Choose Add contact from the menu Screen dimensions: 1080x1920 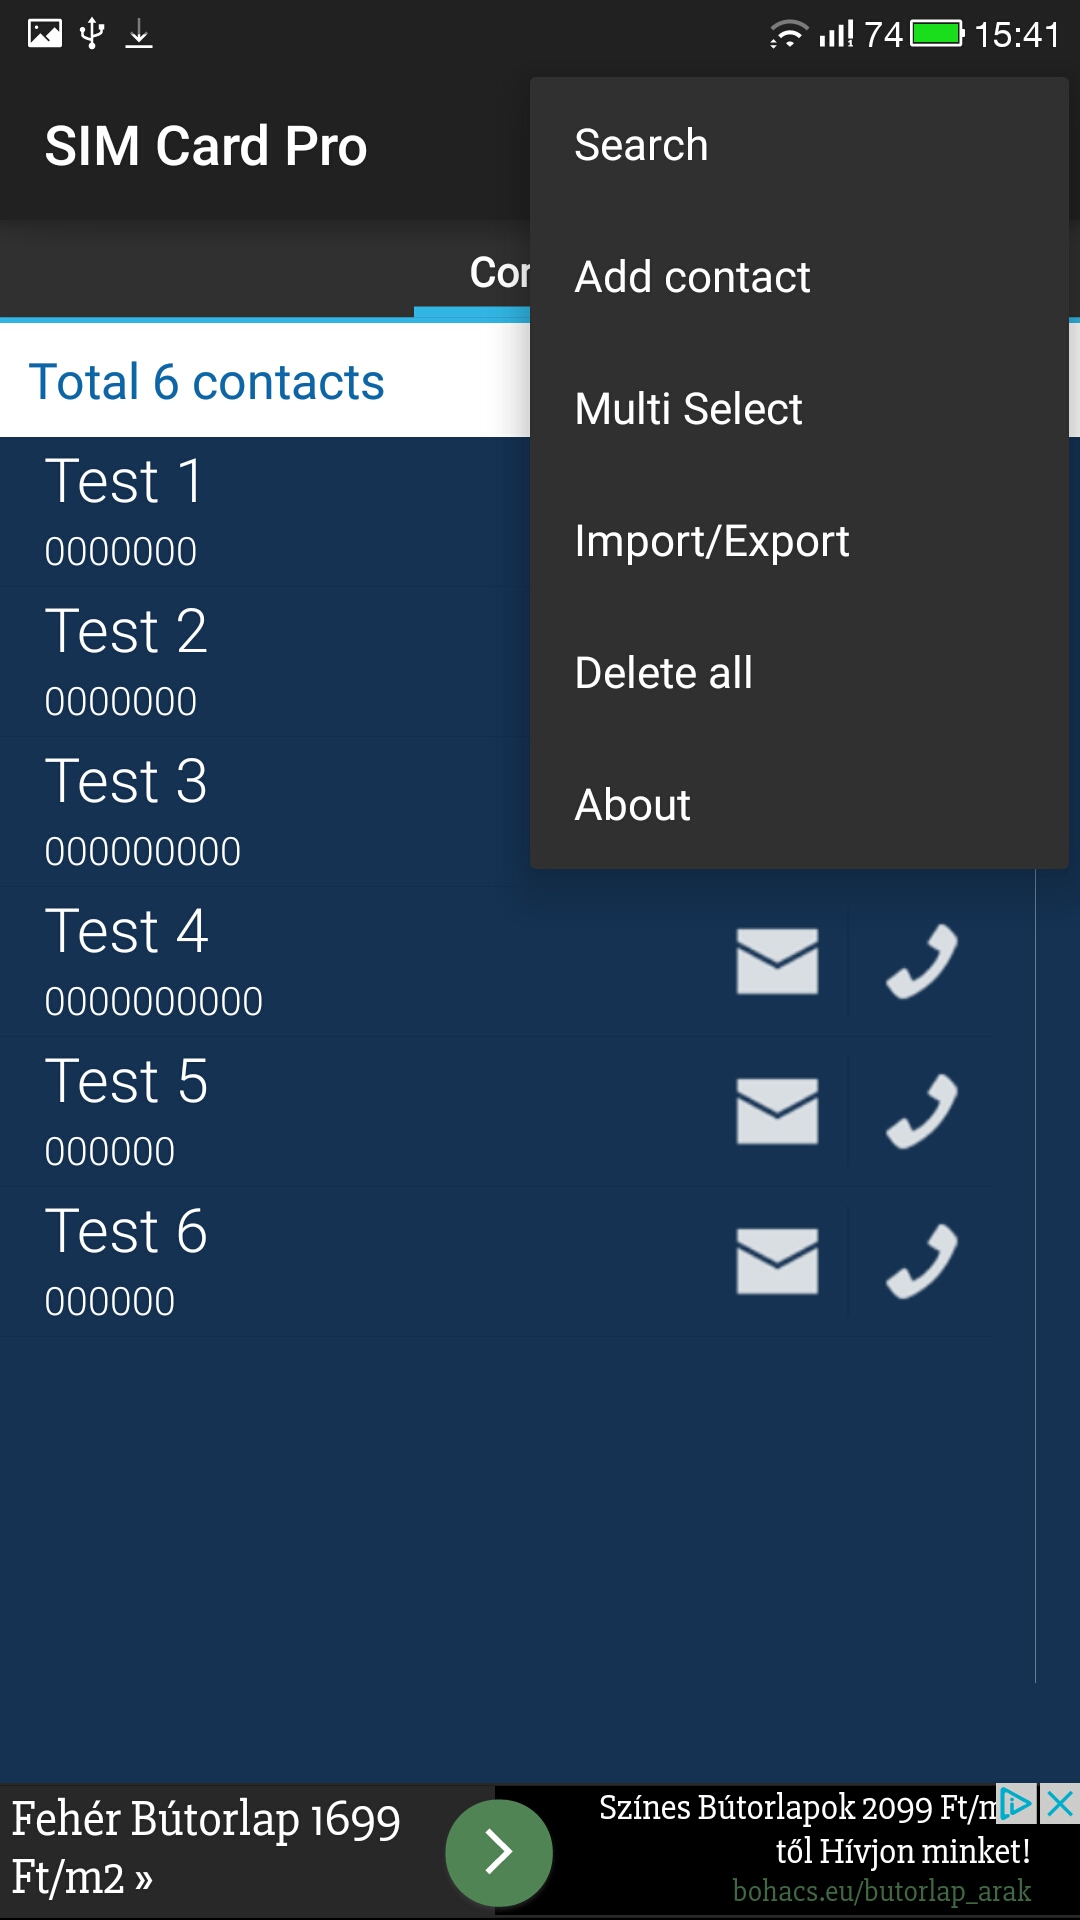coord(692,277)
